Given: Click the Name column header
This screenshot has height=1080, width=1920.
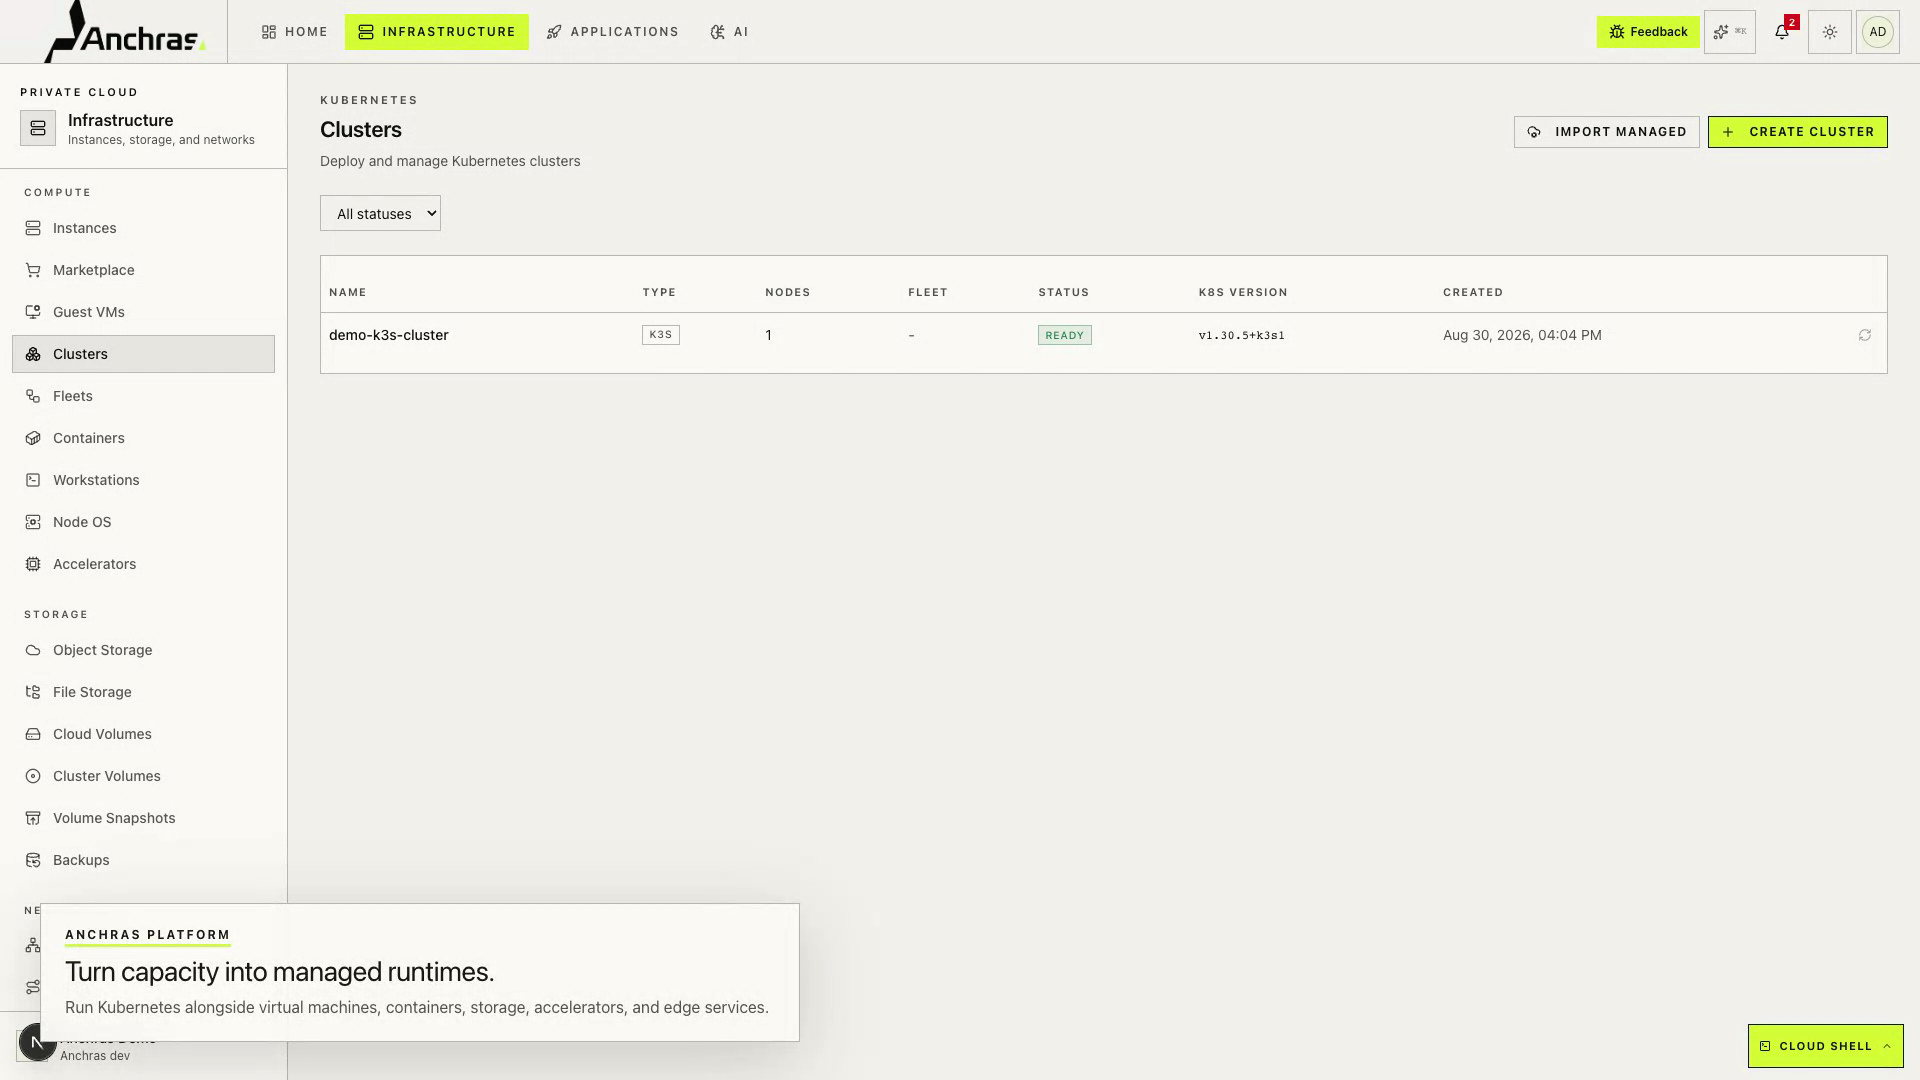Looking at the screenshot, I should click(348, 293).
